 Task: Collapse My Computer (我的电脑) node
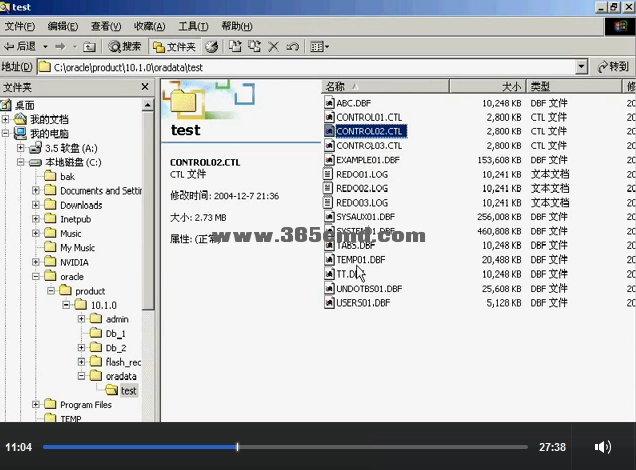pos(6,133)
